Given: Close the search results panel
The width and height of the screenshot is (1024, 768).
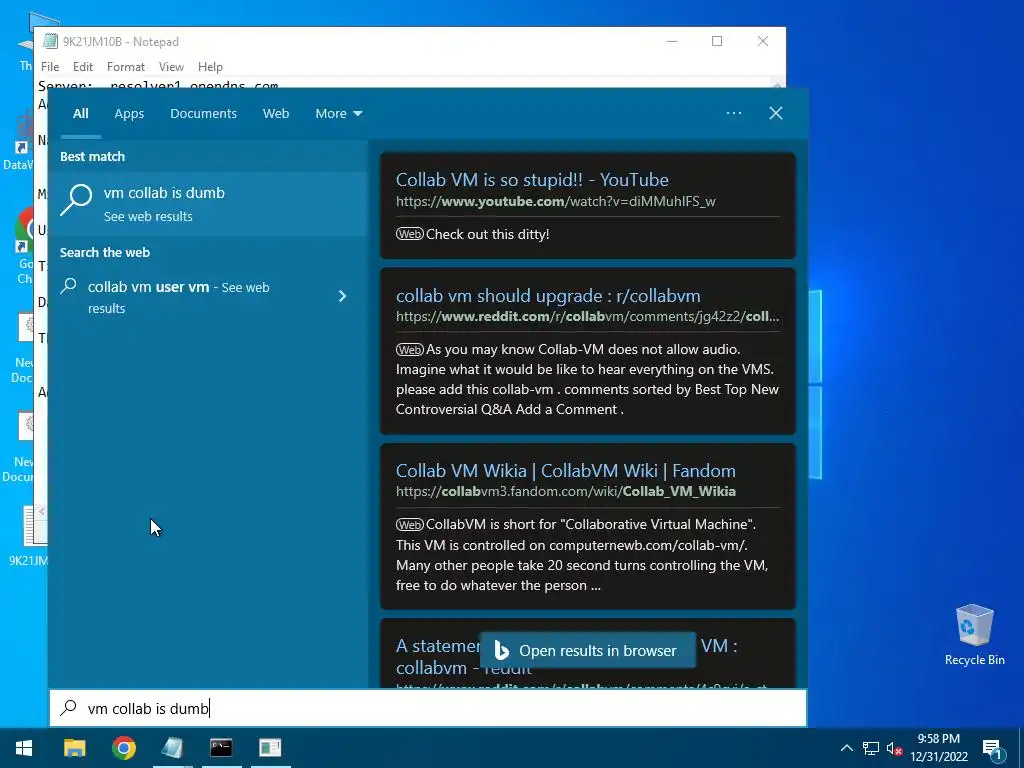Looking at the screenshot, I should point(776,113).
